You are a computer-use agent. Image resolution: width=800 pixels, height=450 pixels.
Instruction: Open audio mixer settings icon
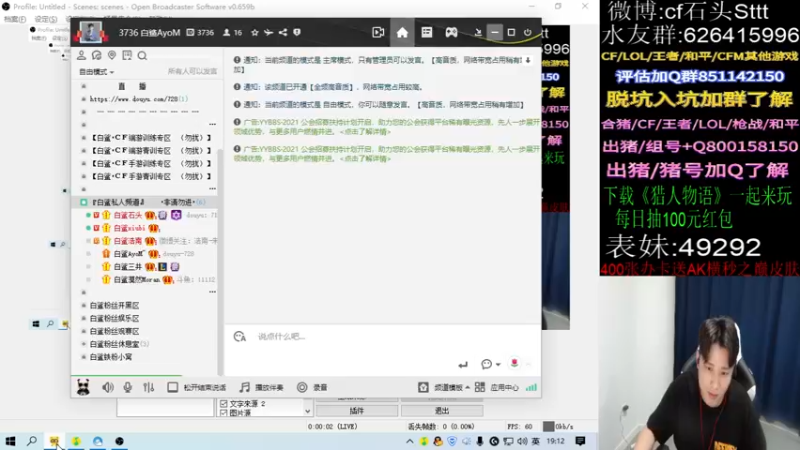point(148,387)
